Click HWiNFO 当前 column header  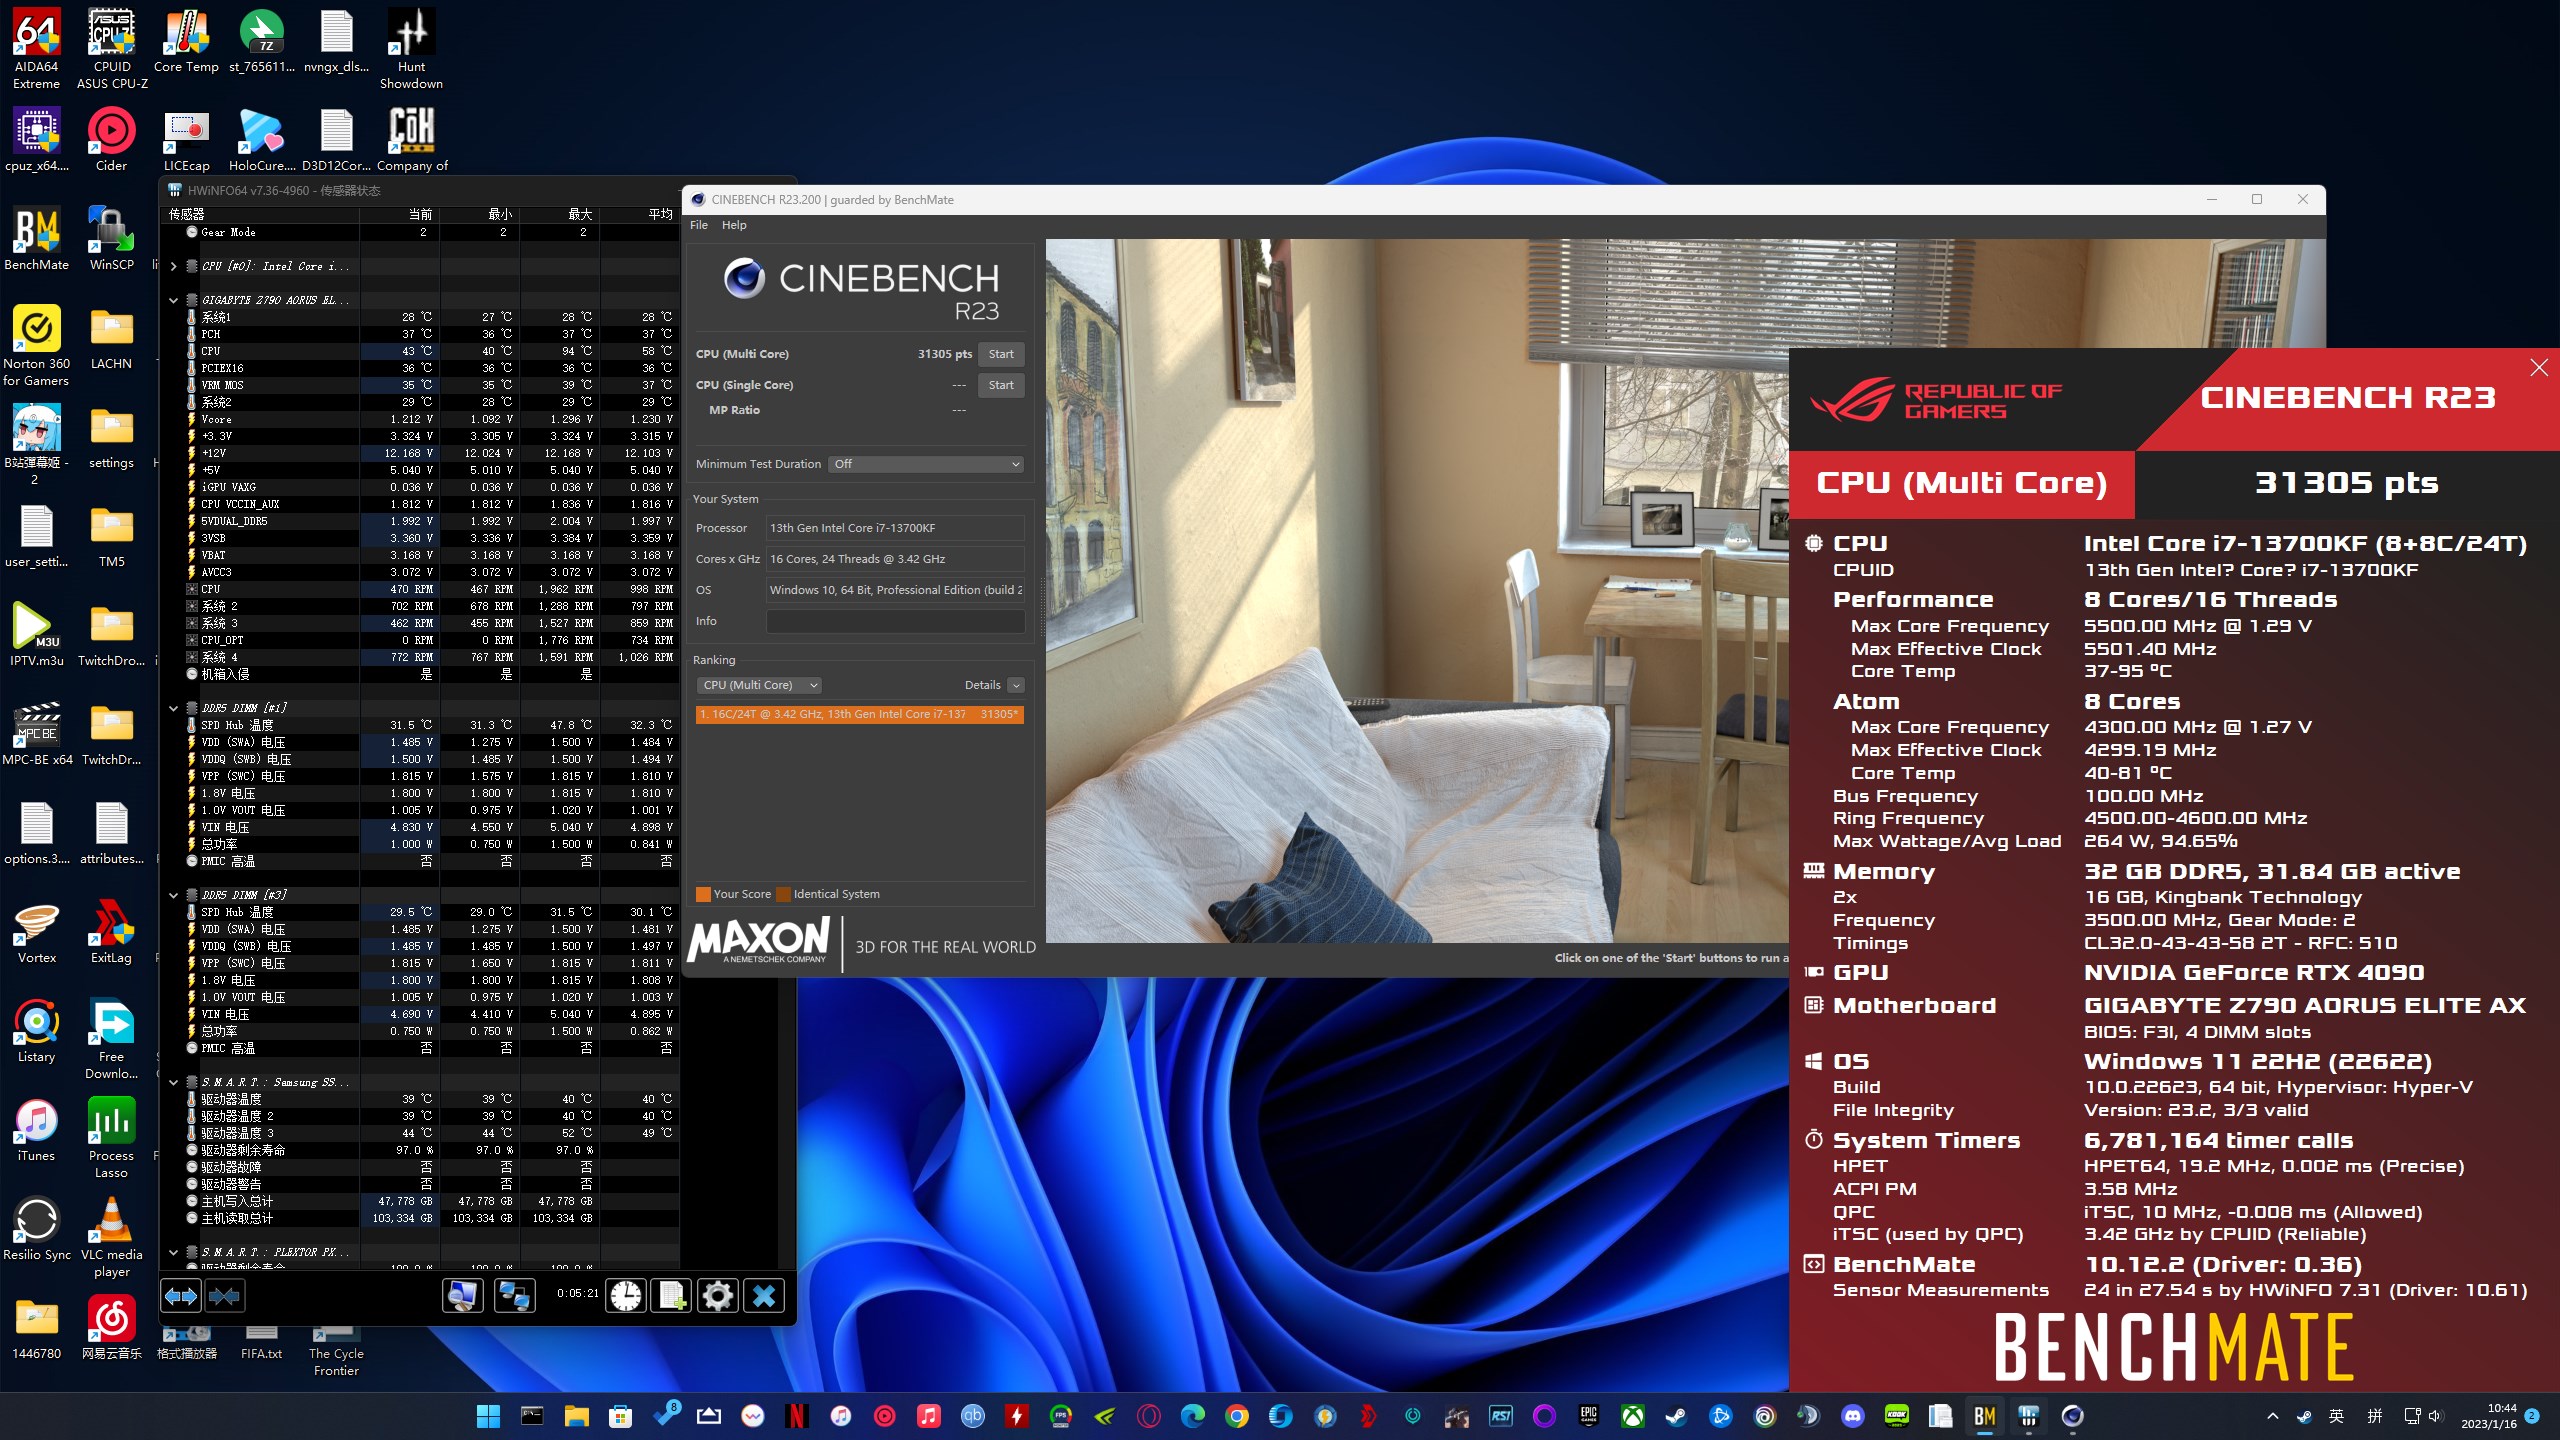[400, 214]
